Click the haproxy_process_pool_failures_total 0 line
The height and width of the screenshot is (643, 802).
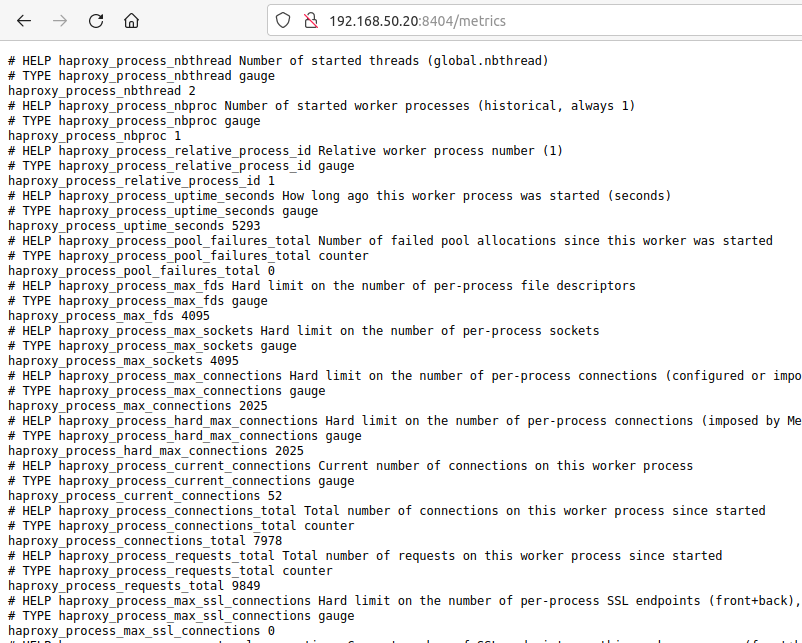point(141,271)
